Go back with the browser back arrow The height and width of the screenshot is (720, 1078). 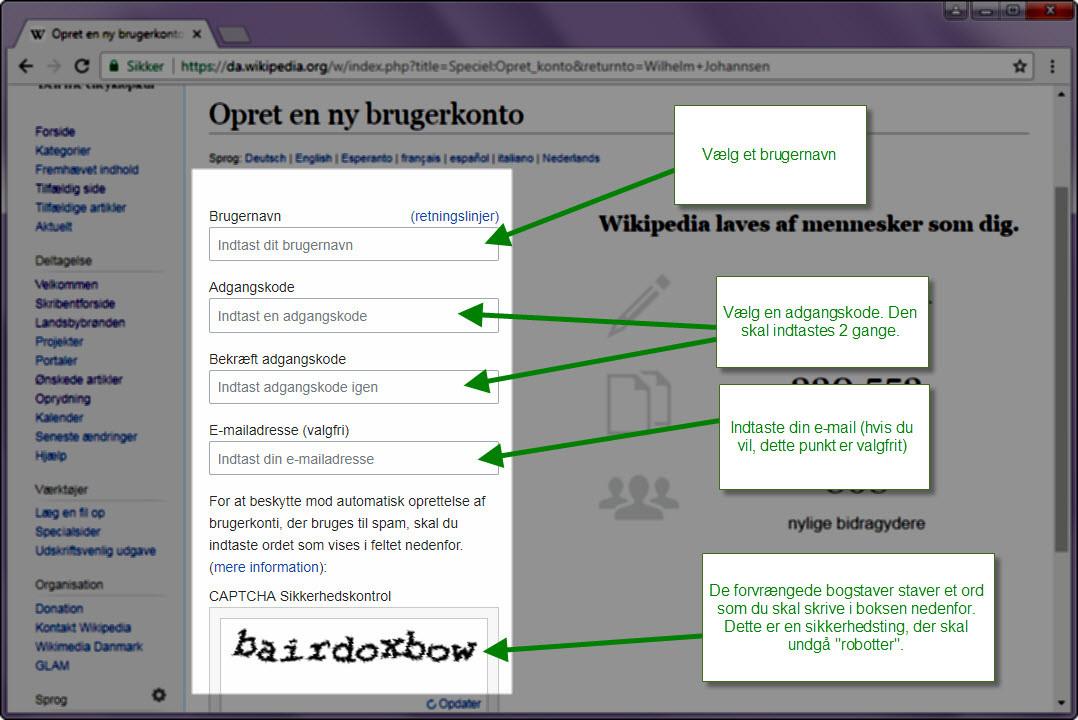tap(26, 66)
